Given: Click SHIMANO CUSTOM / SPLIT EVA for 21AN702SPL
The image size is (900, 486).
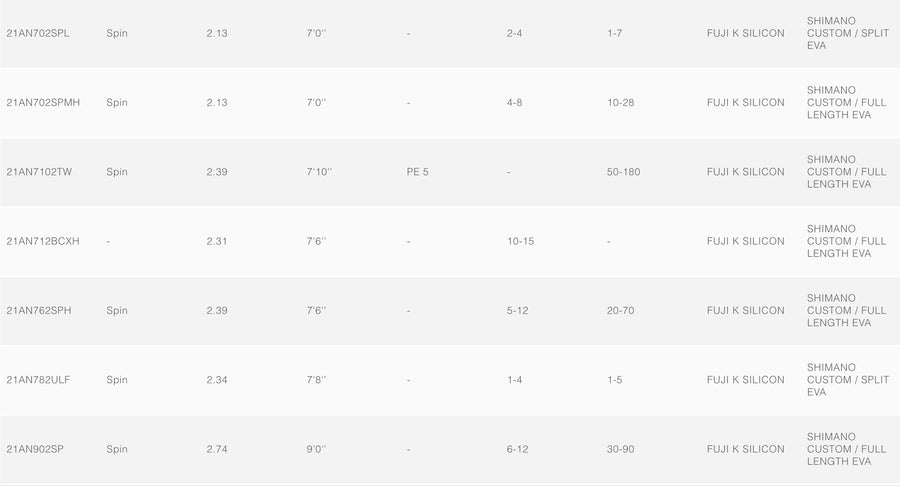Looking at the screenshot, I should coord(847,33).
